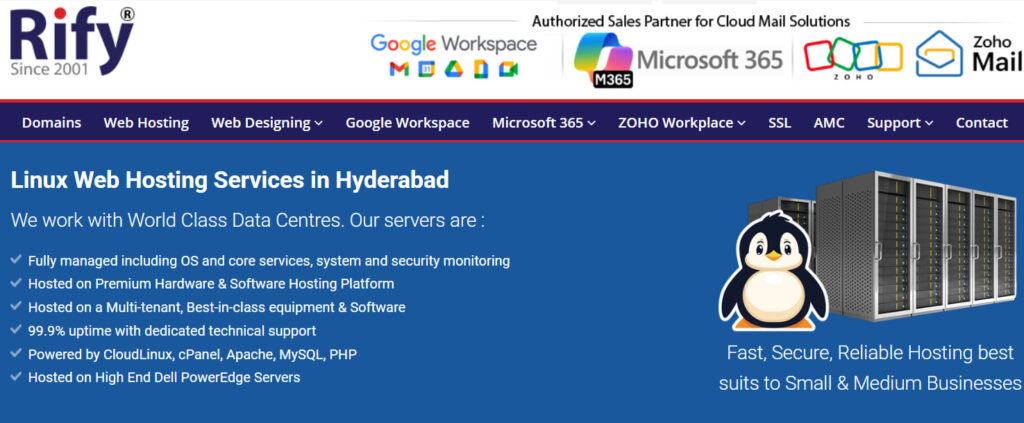This screenshot has height=423, width=1024.
Task: Click checkmark beside 'Hosted on Premium Hardware'
Action: 16,283
